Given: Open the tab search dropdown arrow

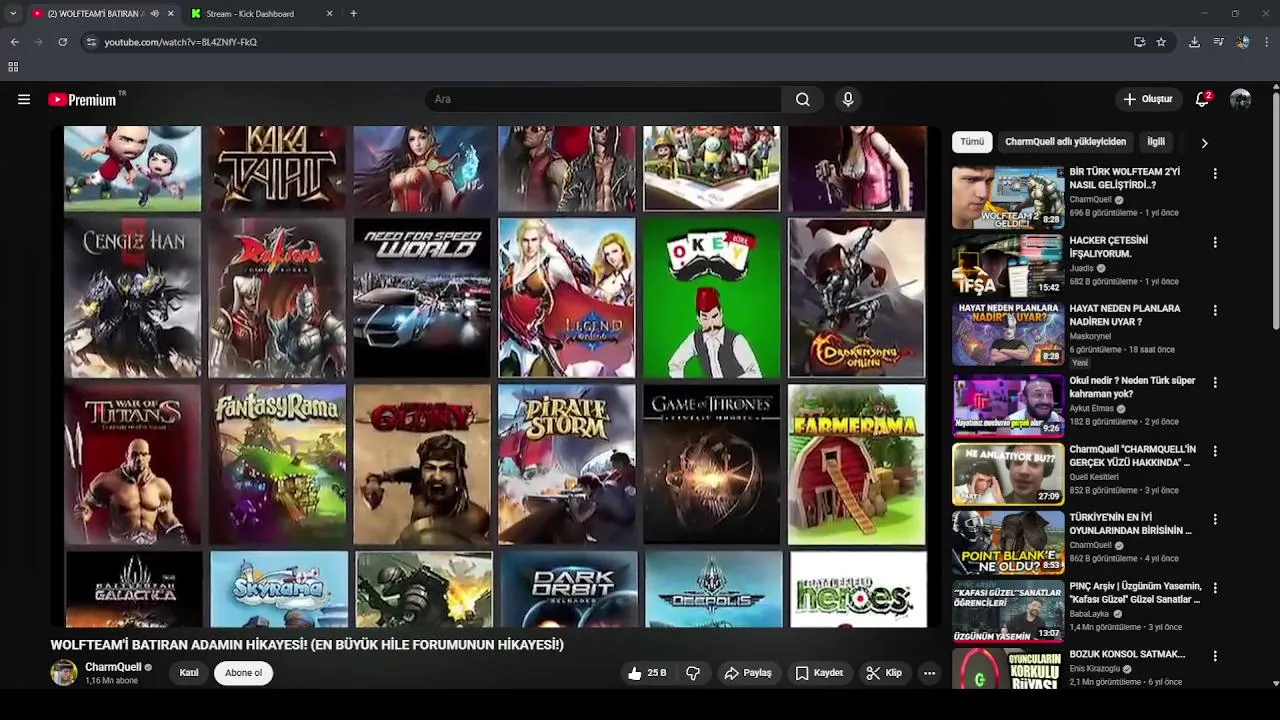Looking at the screenshot, I should point(13,14).
